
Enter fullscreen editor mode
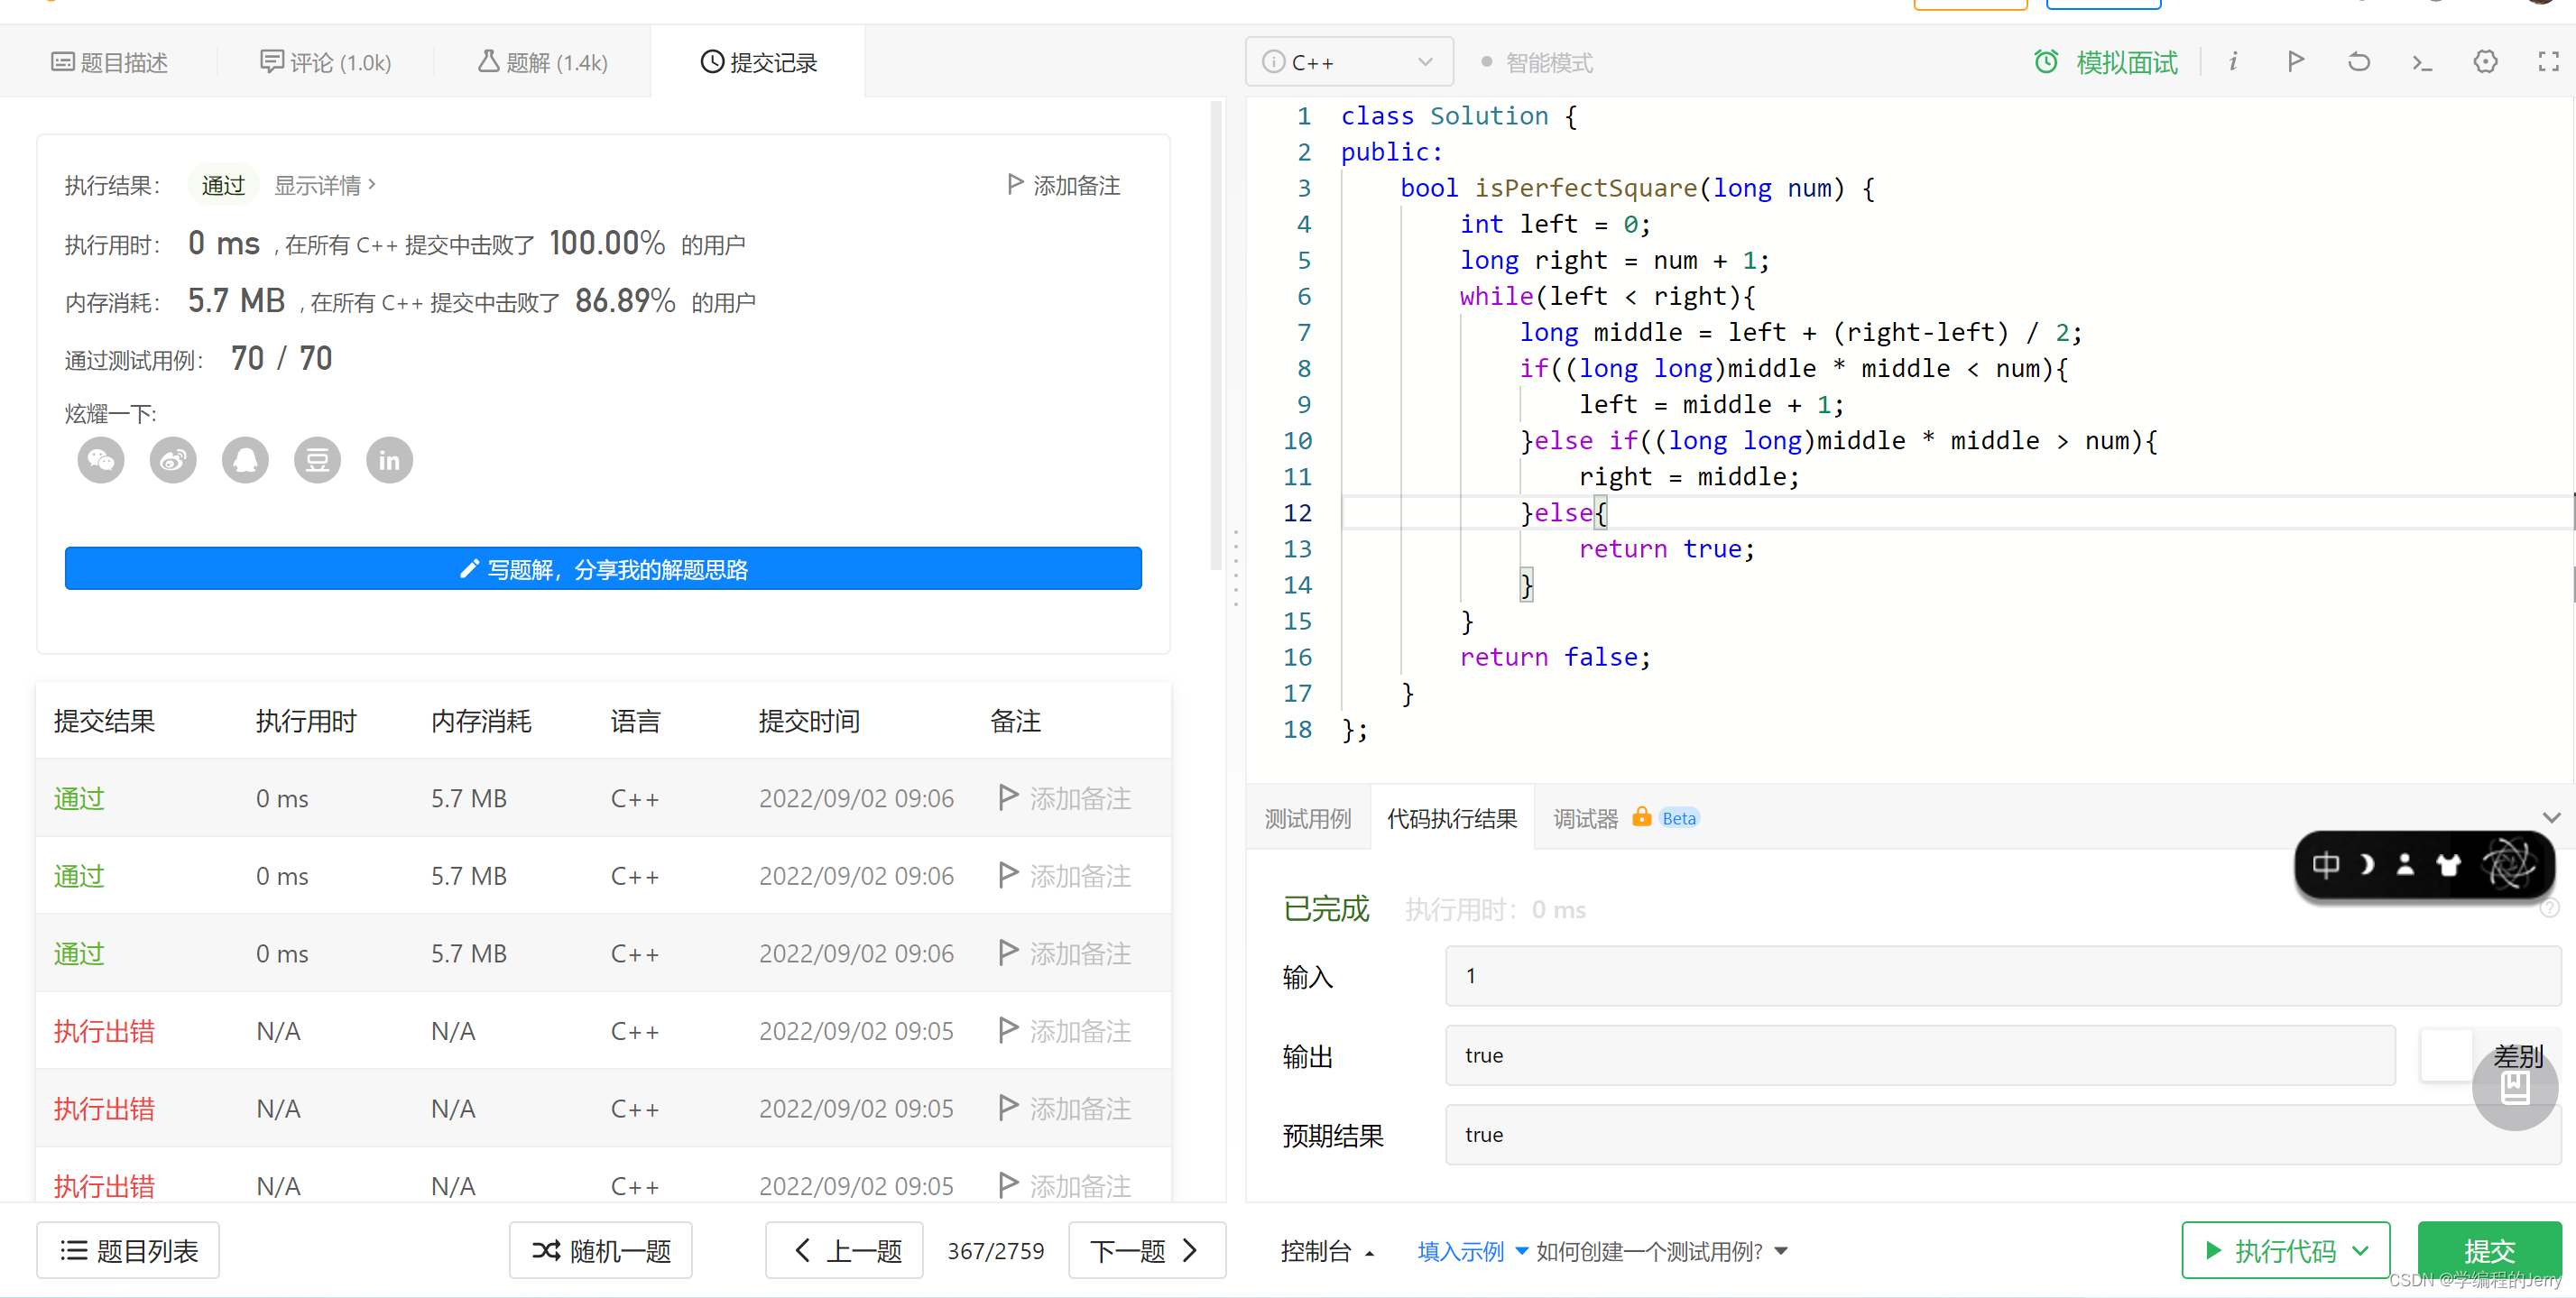2548,62
